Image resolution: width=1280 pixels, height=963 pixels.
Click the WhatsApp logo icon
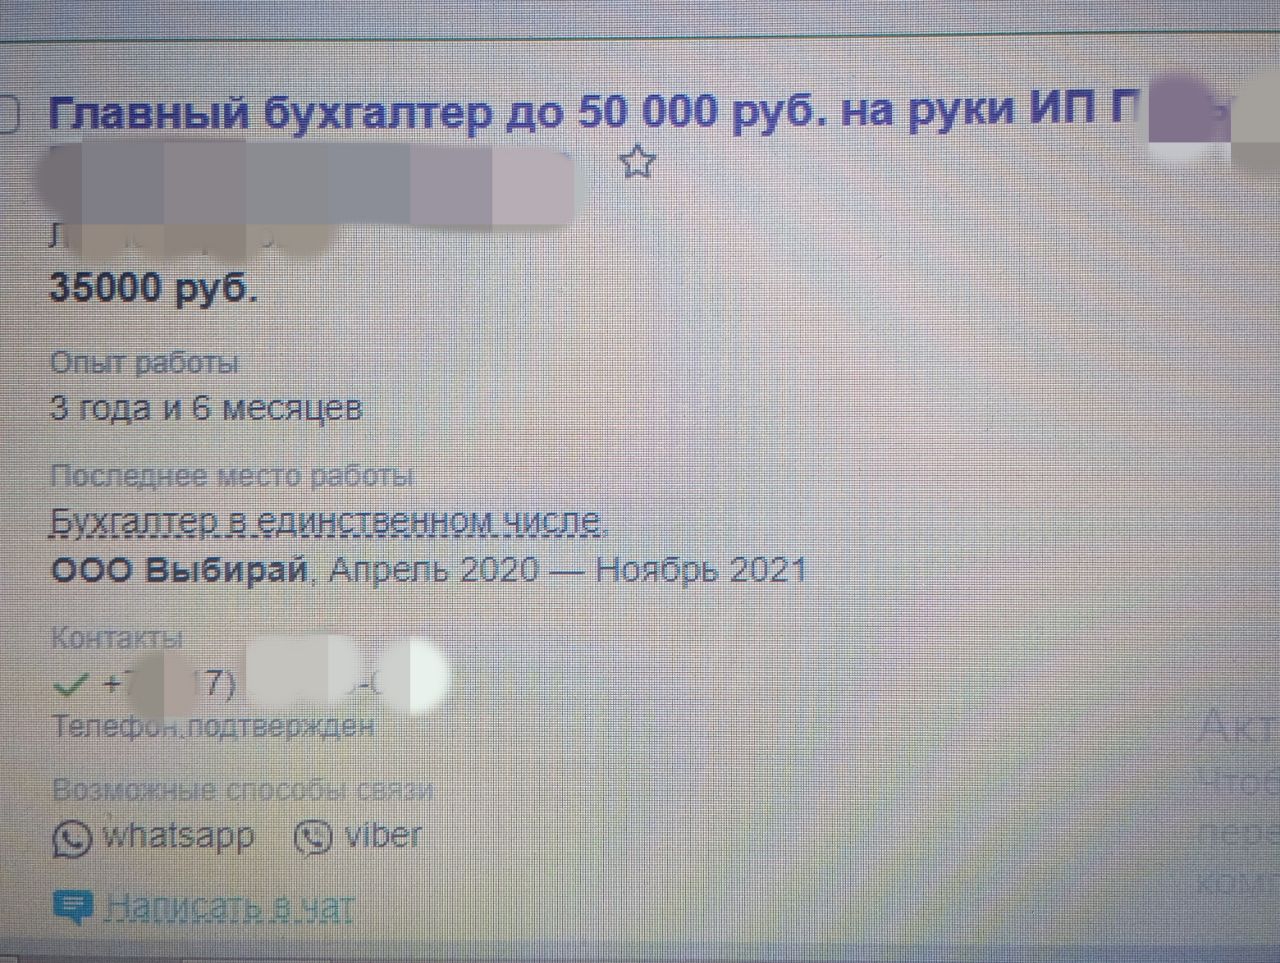(72, 839)
